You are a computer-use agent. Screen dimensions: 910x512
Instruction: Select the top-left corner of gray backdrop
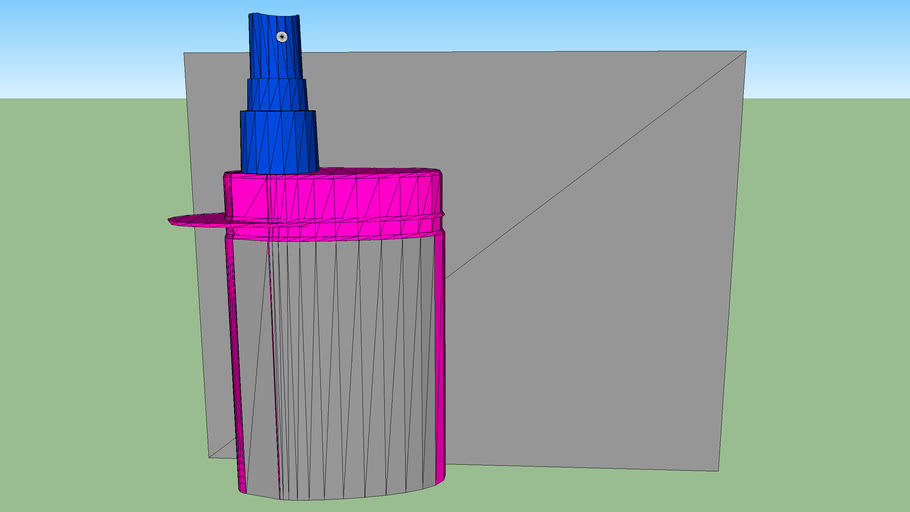(184, 53)
